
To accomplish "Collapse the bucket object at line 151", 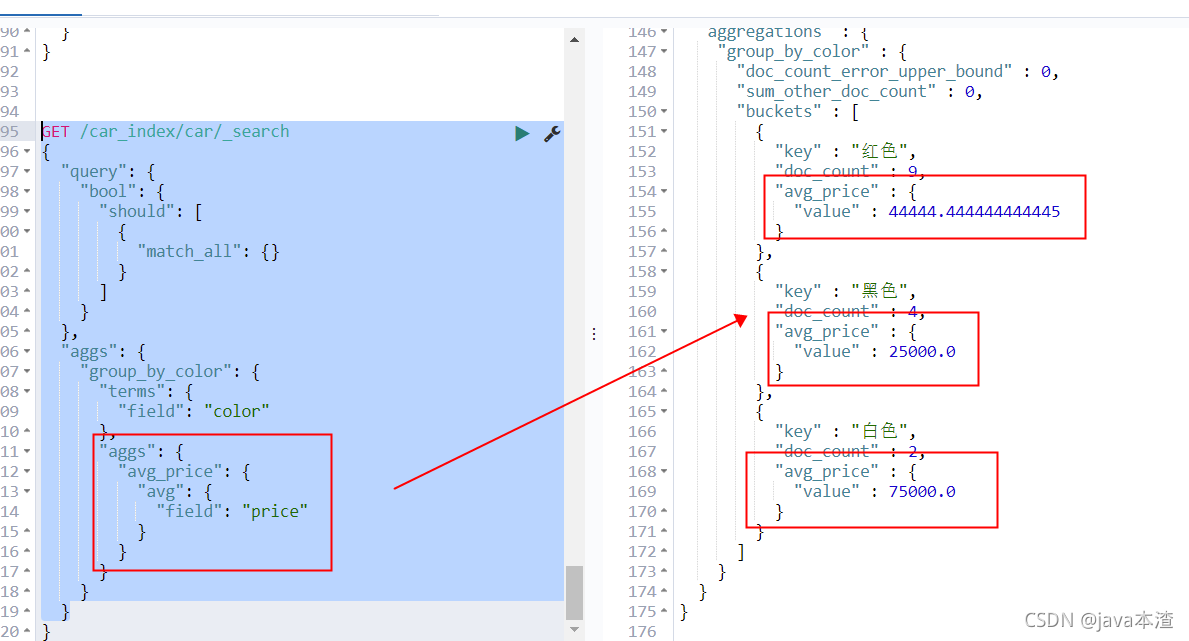I will click(664, 131).
